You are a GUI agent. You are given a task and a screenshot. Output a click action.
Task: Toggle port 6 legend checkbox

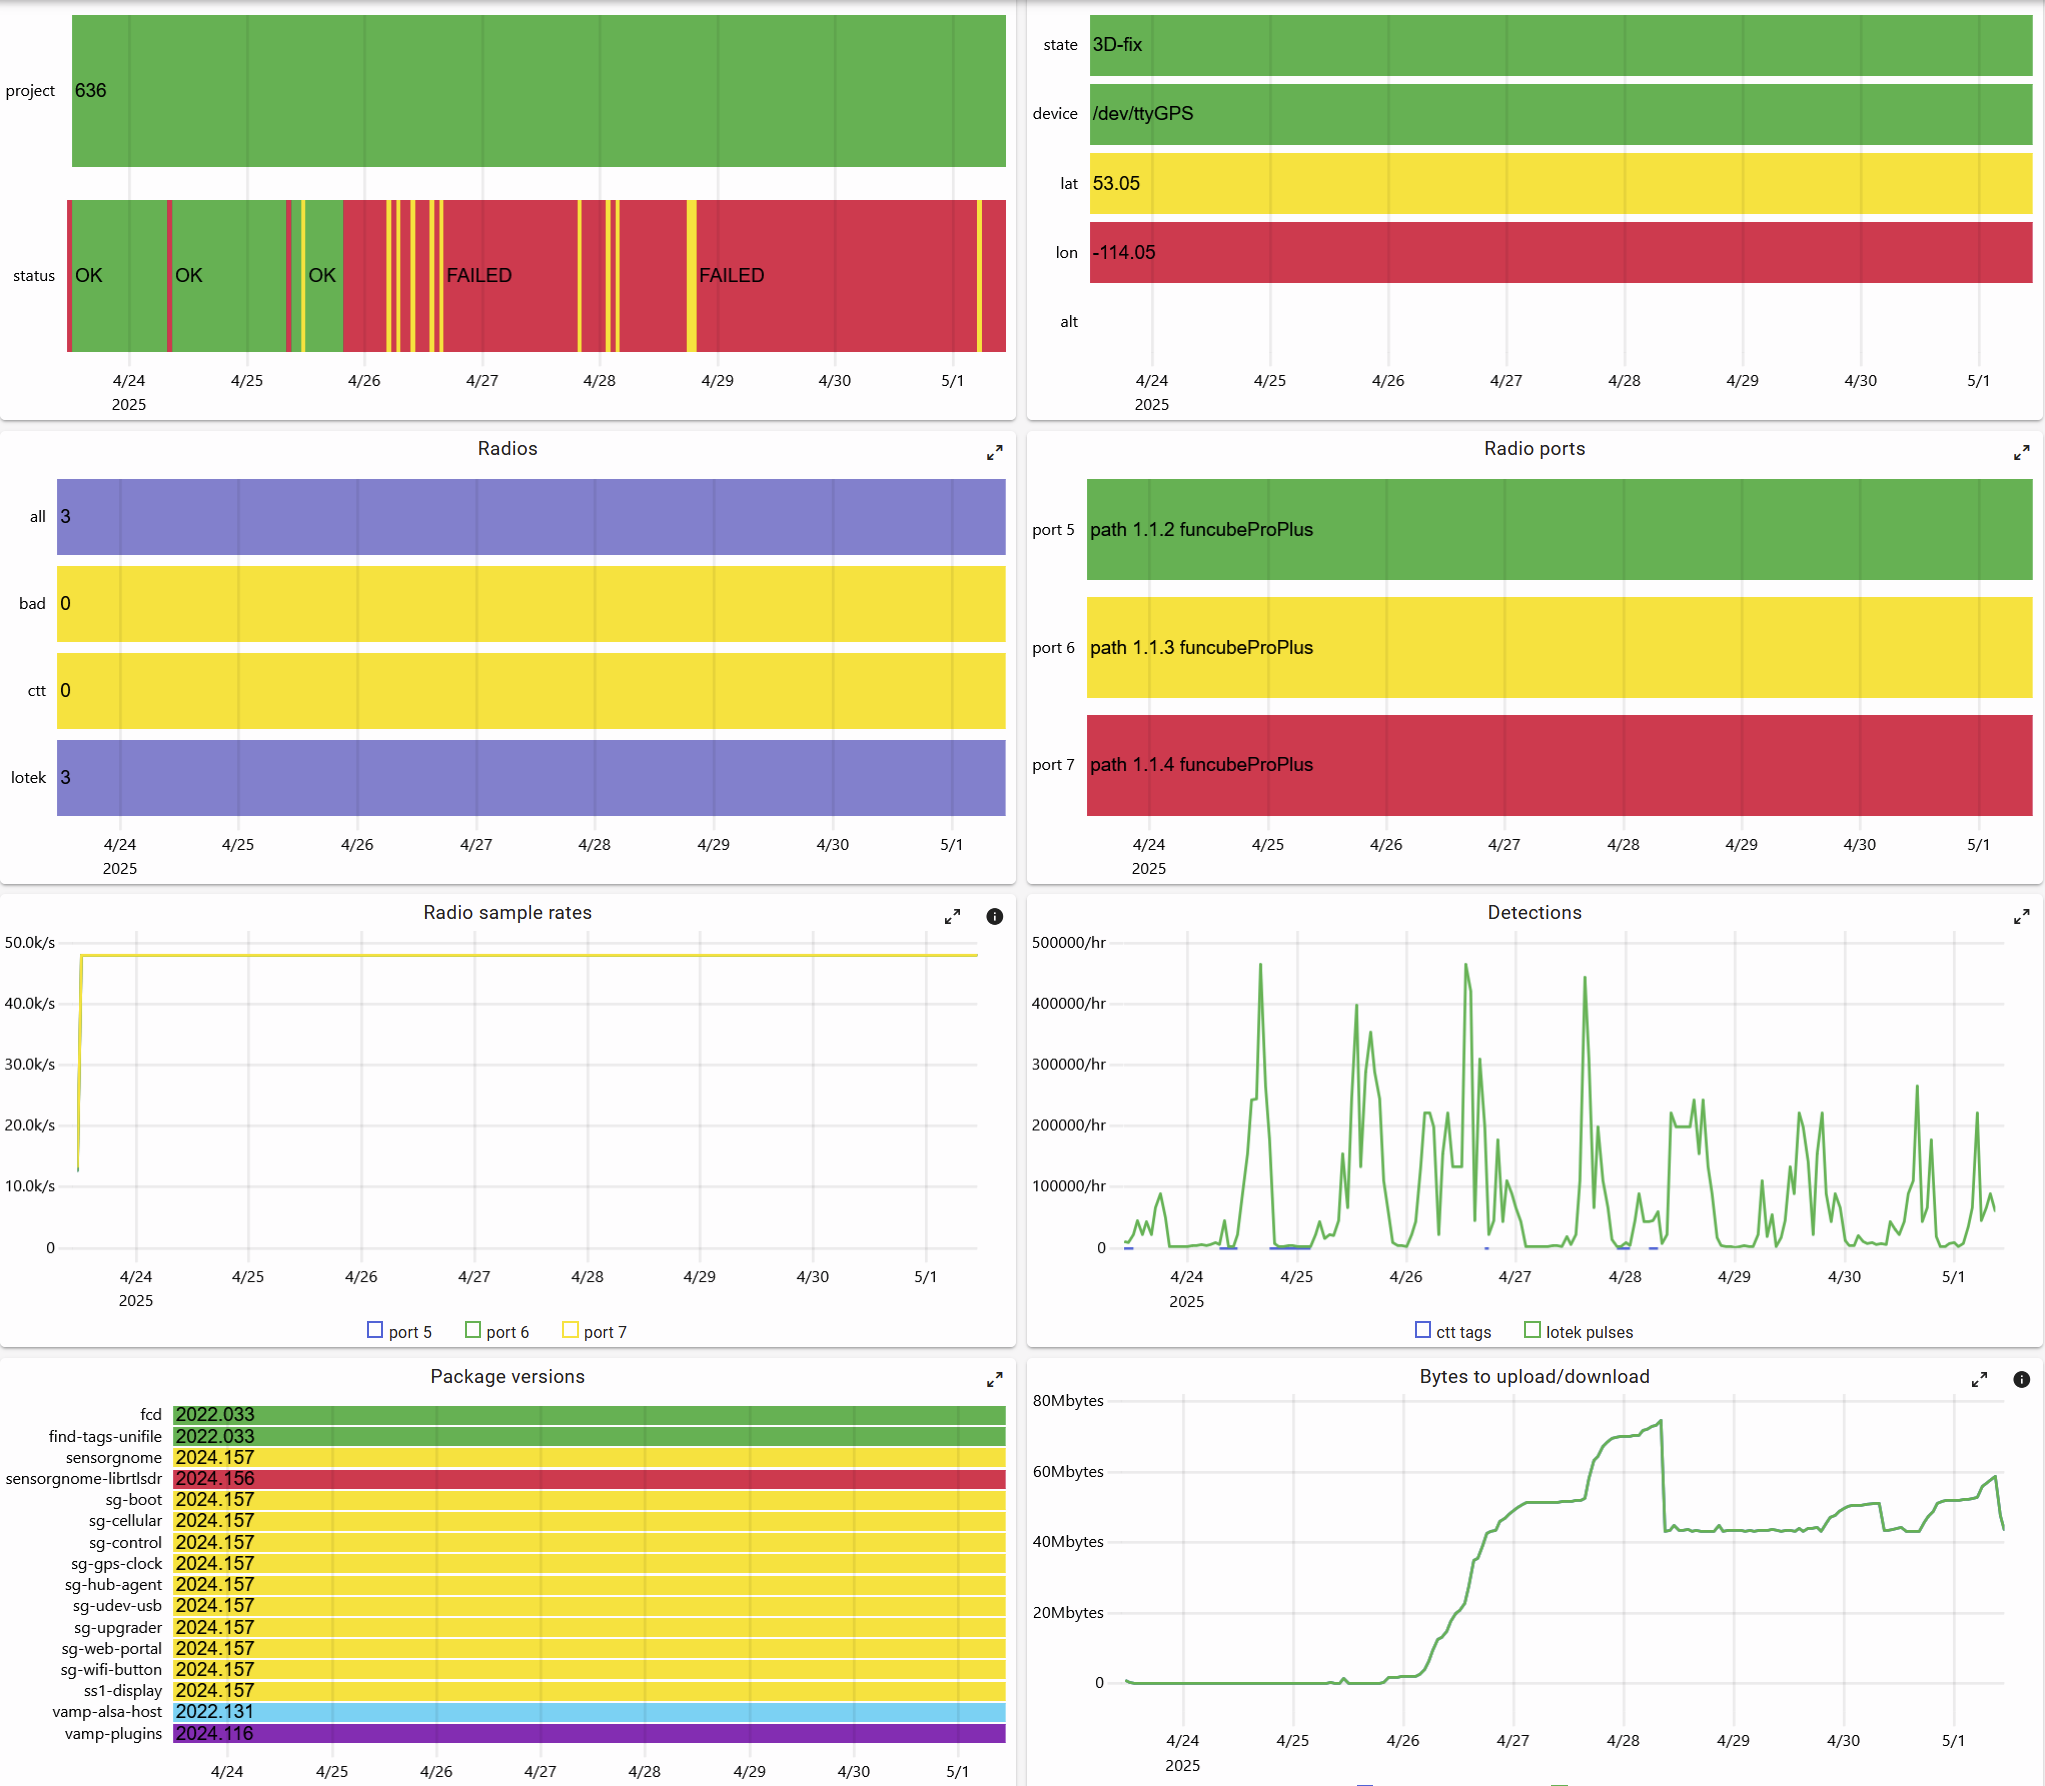click(x=473, y=1330)
